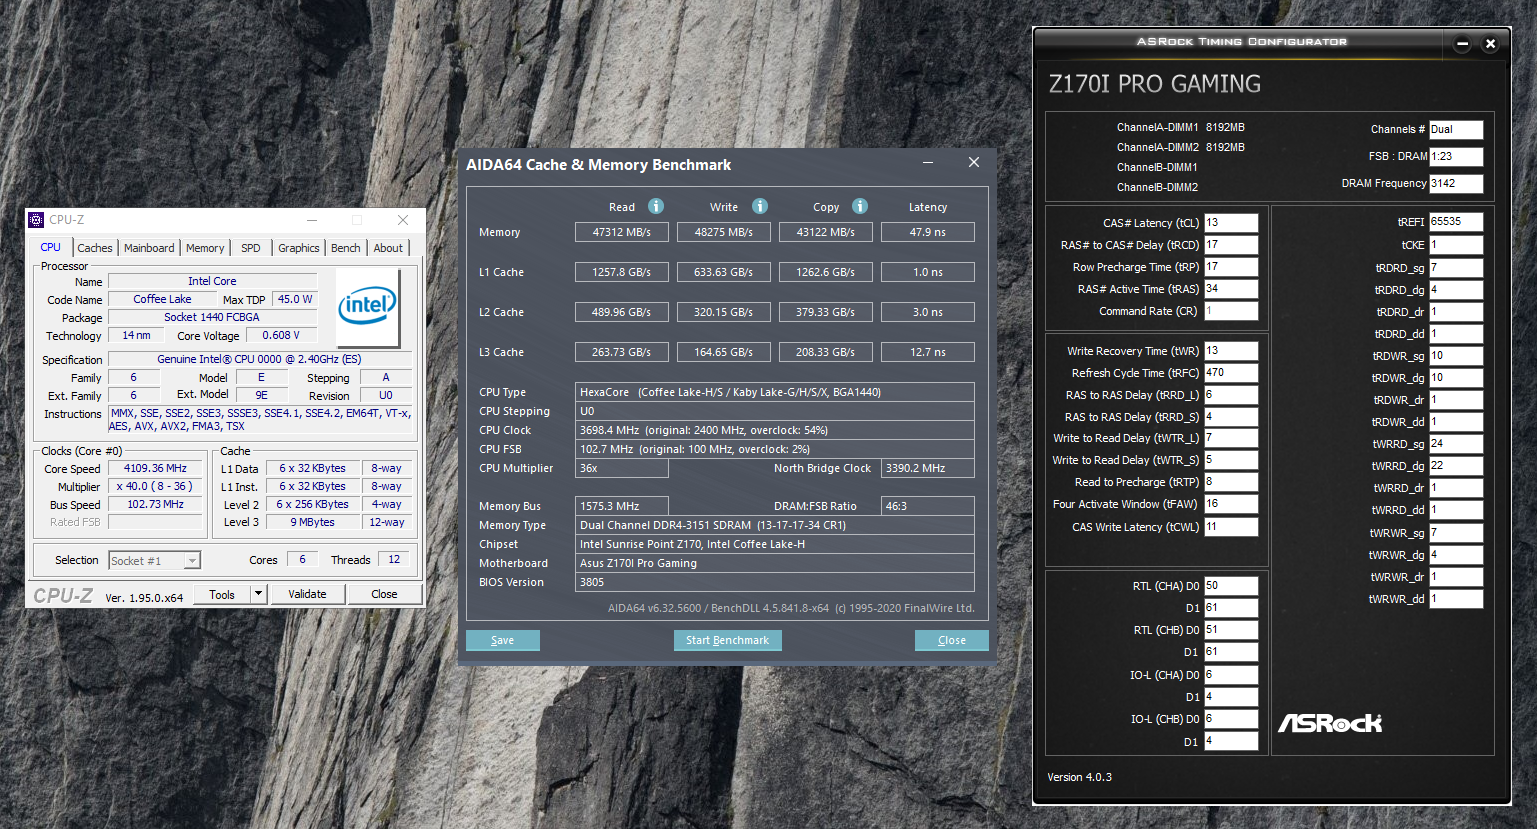Image resolution: width=1537 pixels, height=829 pixels.
Task: Select the tRDRD_sg value field
Action: (1456, 268)
